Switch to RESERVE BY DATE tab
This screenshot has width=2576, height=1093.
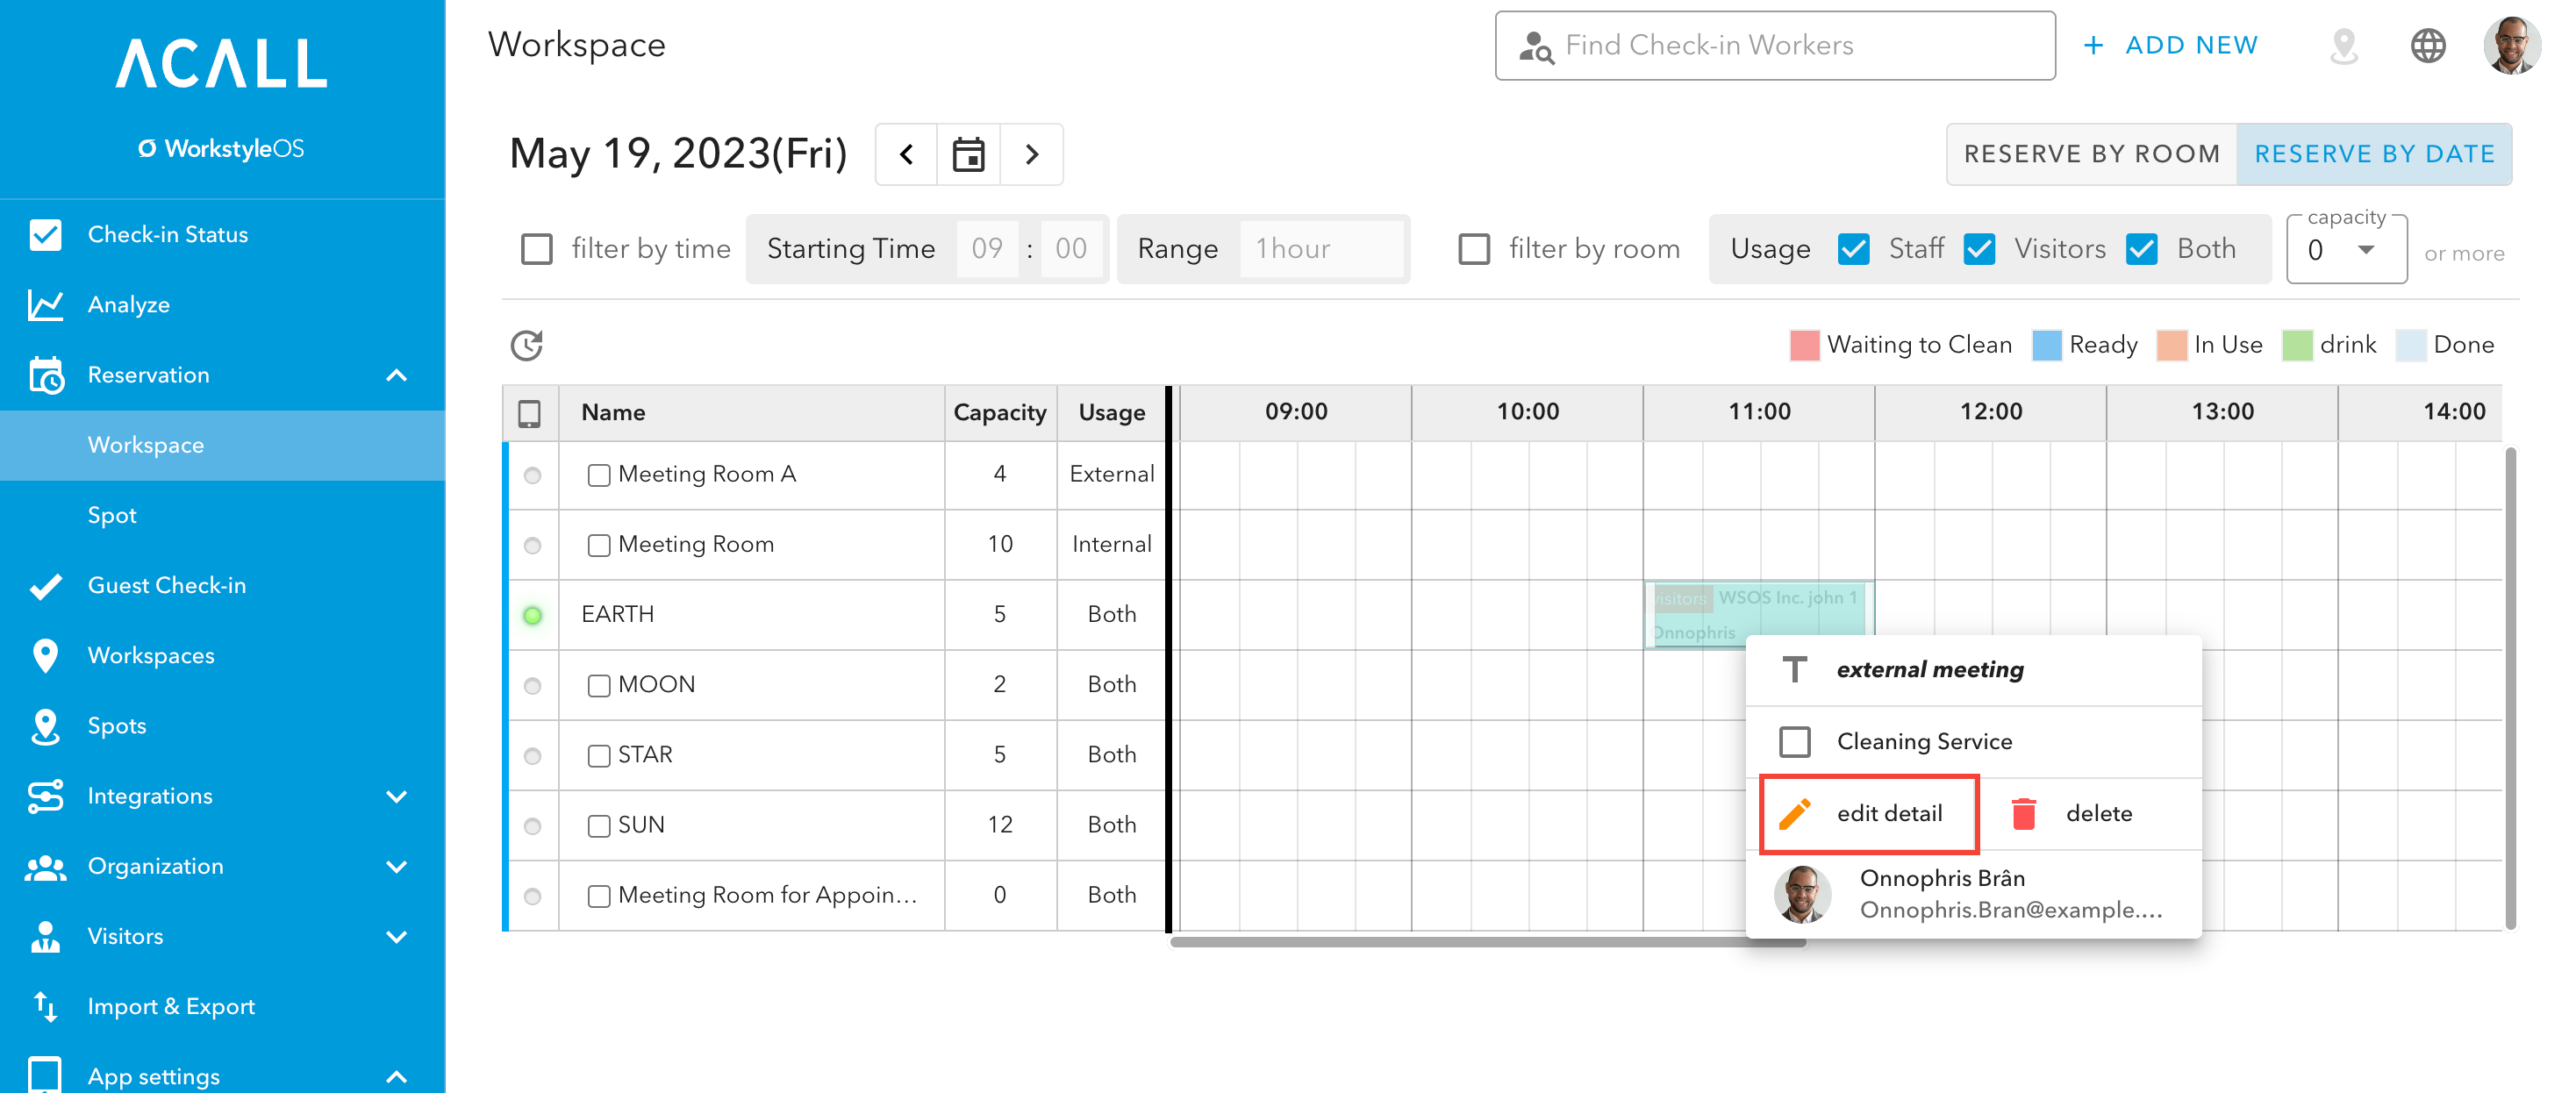2374,154
